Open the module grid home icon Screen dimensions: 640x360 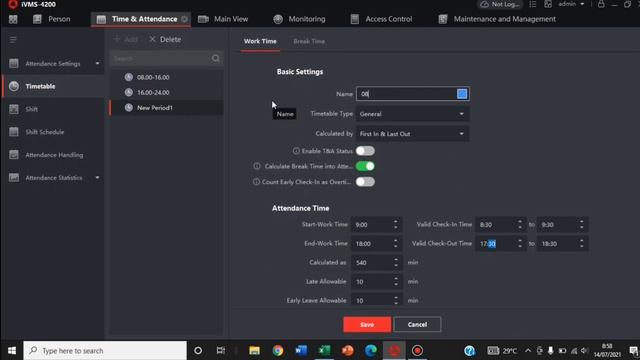tap(13, 19)
